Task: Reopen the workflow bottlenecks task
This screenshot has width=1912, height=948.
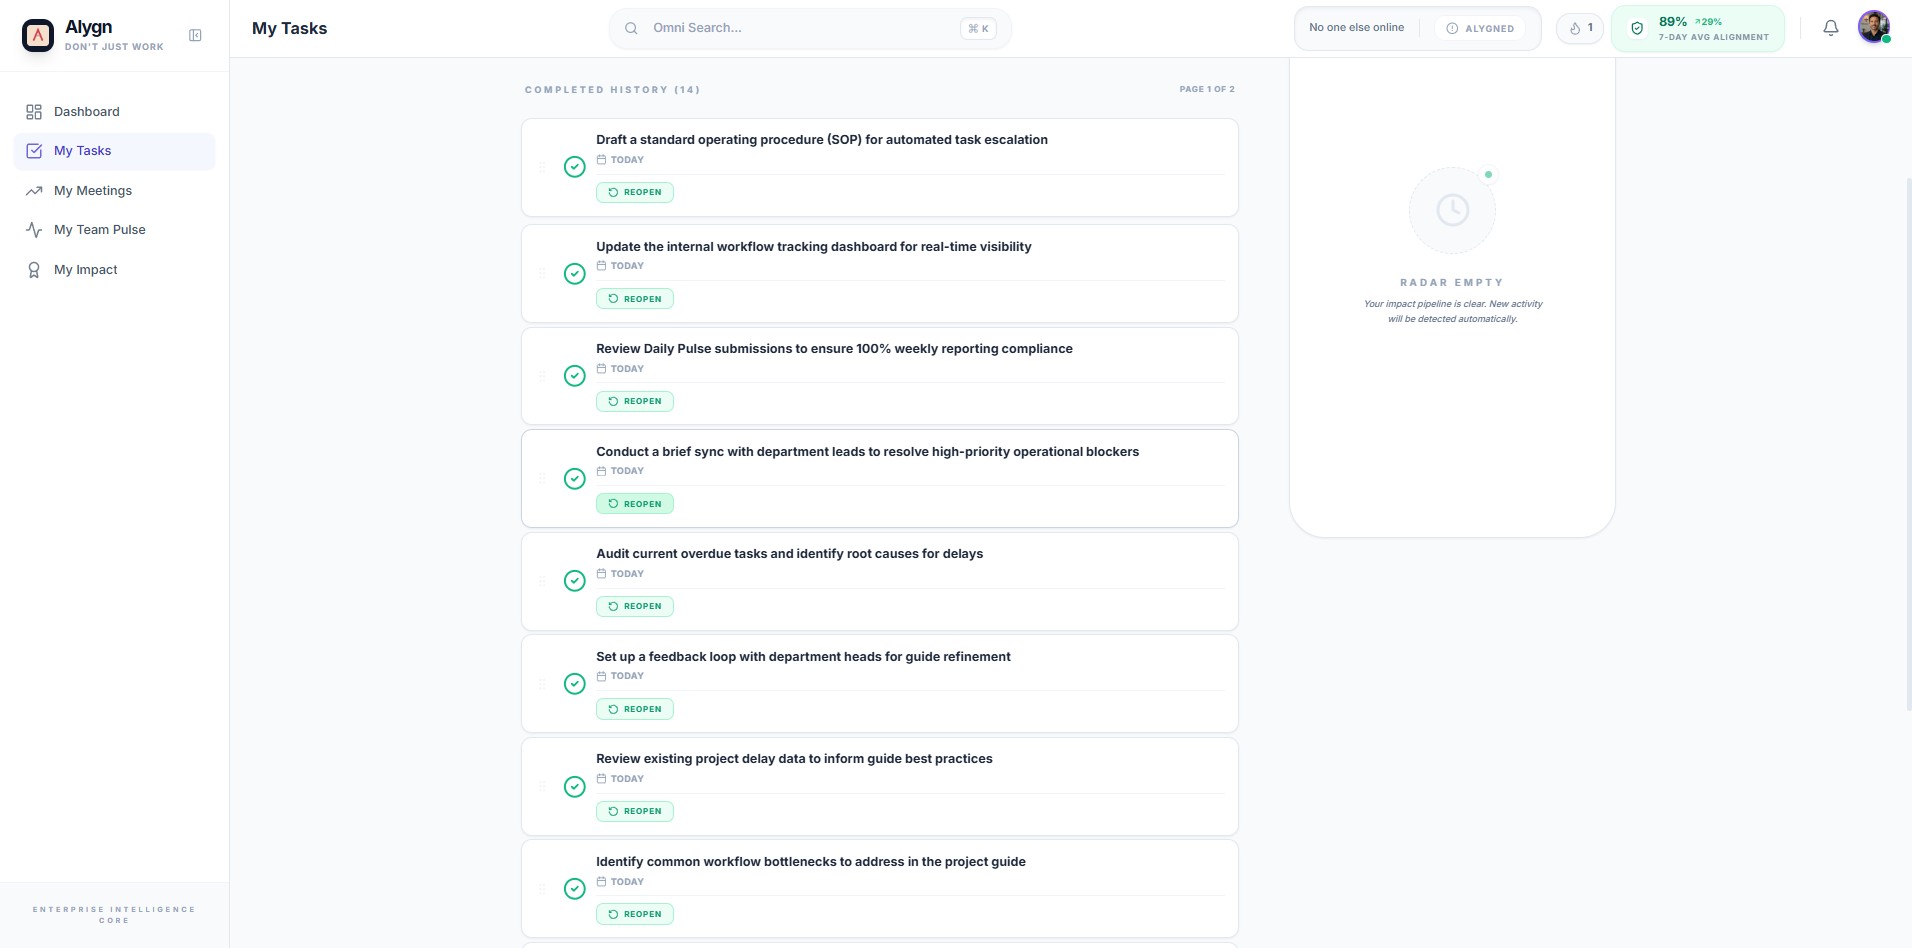Action: point(635,914)
